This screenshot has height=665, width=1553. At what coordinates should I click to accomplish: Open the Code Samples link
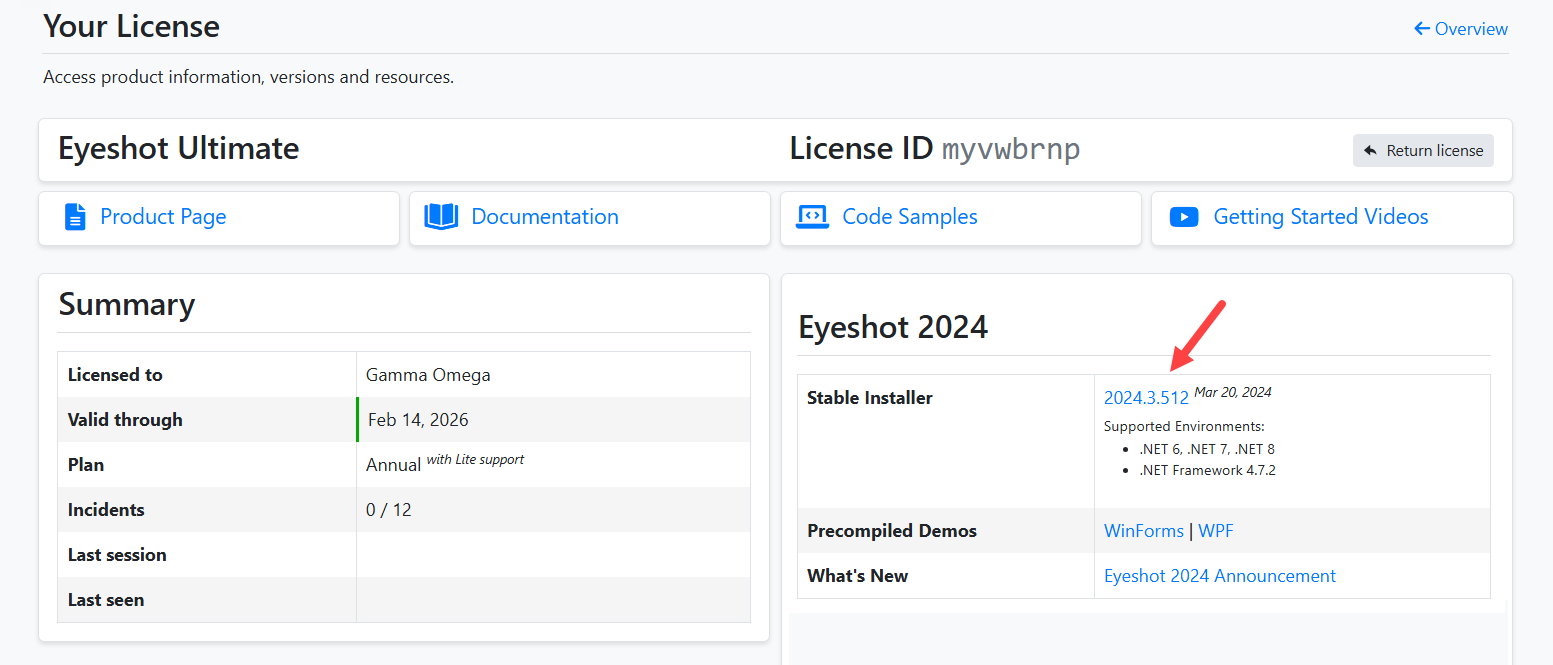coord(910,217)
